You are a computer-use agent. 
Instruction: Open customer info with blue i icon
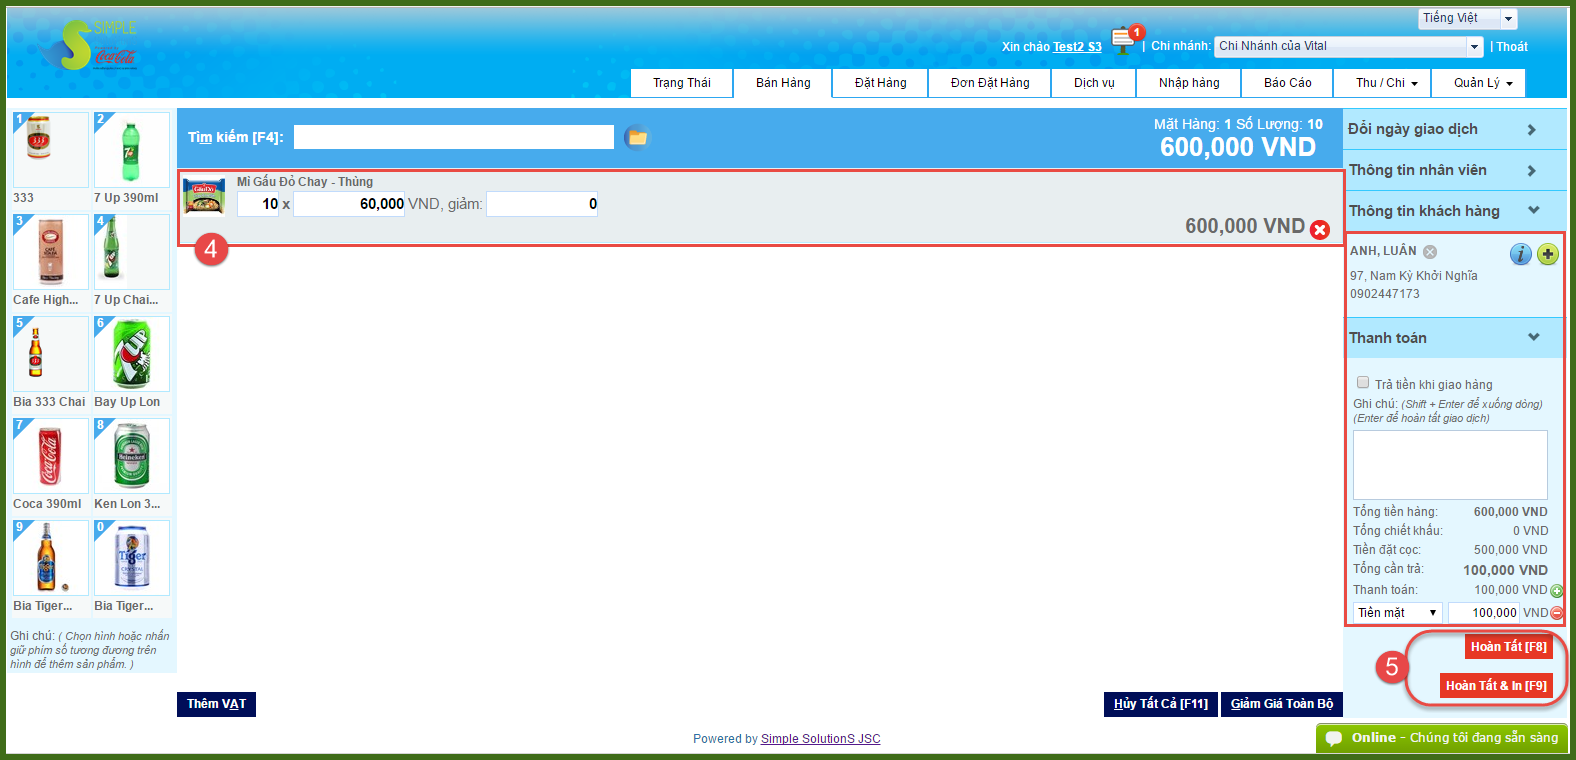[1520, 254]
